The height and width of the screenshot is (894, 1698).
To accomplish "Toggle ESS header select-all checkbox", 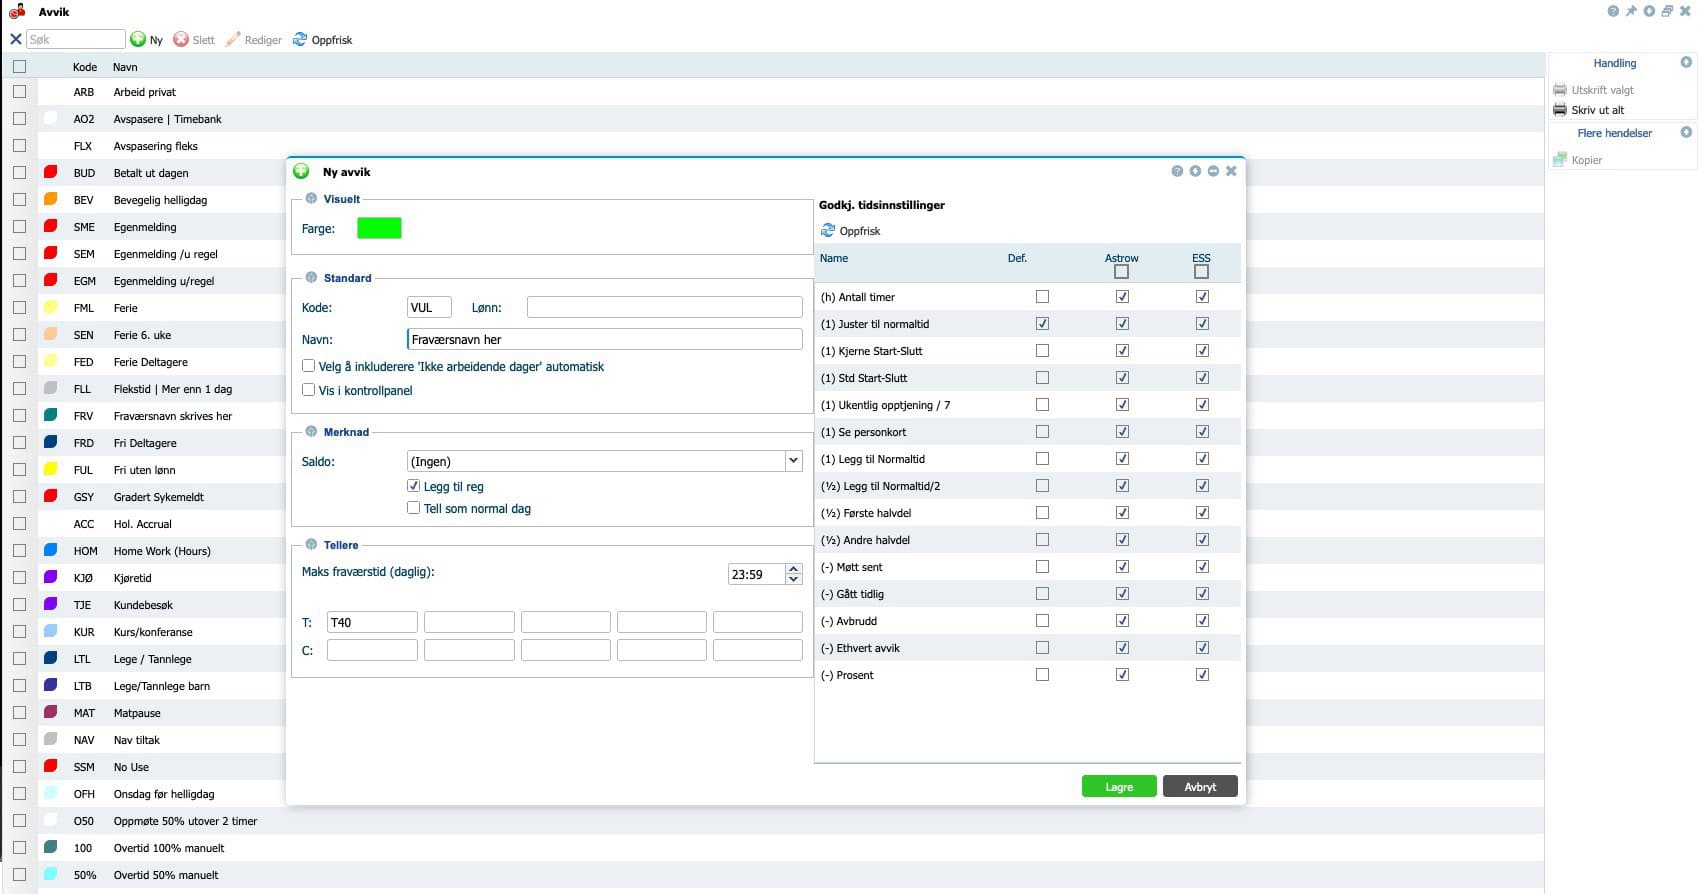I will tap(1201, 272).
